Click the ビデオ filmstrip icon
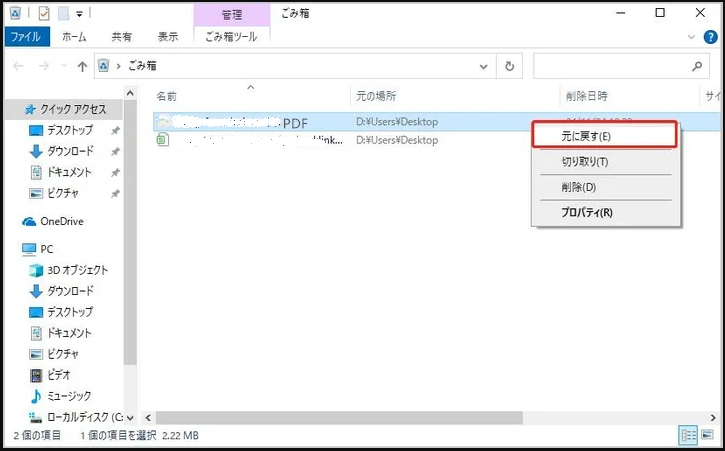This screenshot has height=451, width=725. [x=36, y=375]
